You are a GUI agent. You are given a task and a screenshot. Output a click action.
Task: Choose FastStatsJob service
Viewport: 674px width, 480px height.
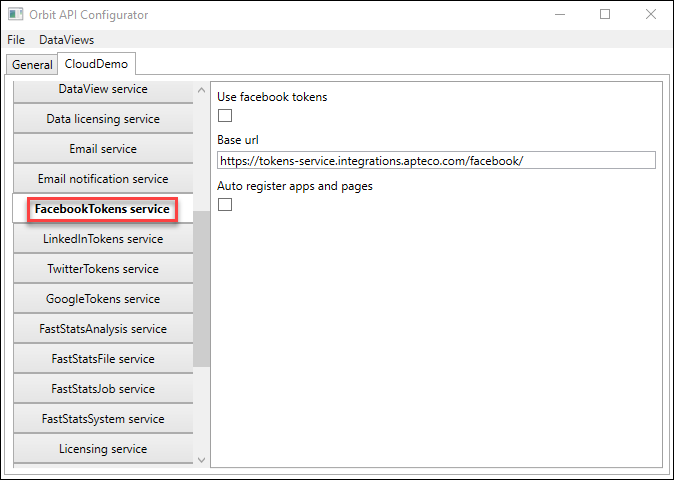[103, 389]
